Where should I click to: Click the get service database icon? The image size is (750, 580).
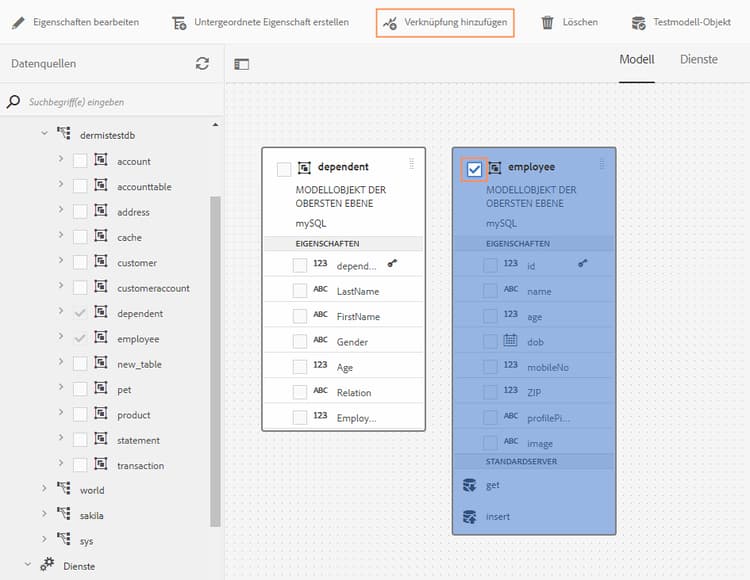pyautogui.click(x=470, y=485)
